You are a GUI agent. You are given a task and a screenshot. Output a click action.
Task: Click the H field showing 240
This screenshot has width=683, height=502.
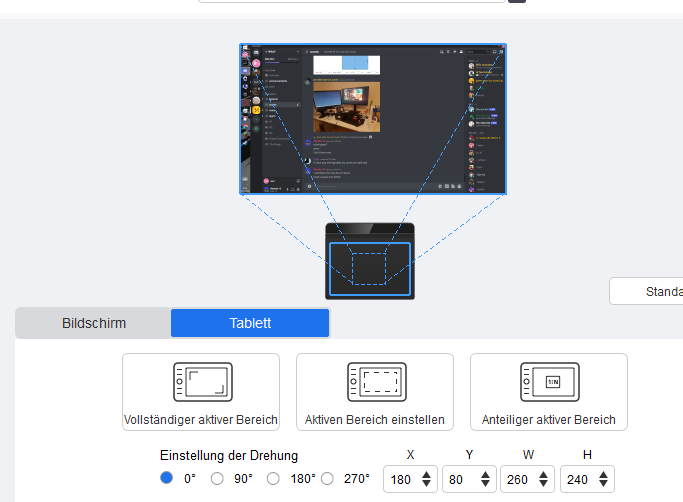point(577,479)
